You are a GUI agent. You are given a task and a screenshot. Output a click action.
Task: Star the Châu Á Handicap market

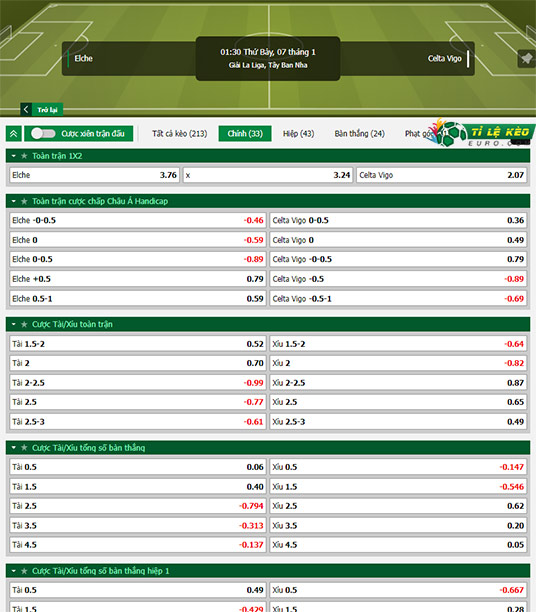pos(24,201)
